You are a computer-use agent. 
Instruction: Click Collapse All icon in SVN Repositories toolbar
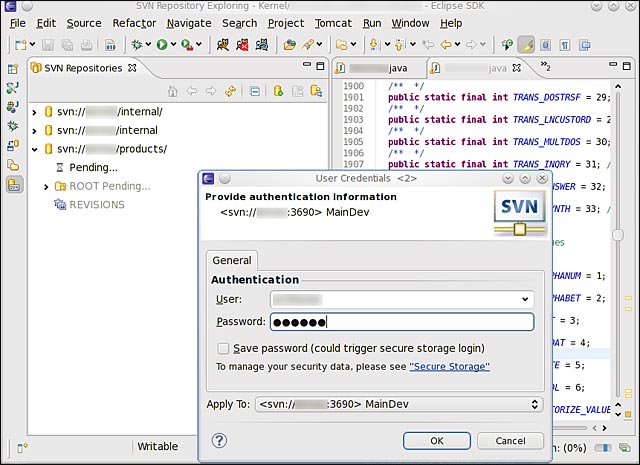pyautogui.click(x=255, y=91)
